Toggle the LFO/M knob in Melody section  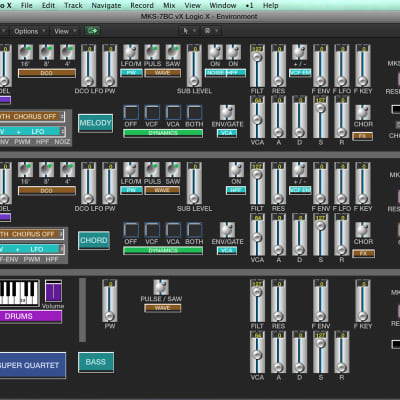(x=131, y=52)
